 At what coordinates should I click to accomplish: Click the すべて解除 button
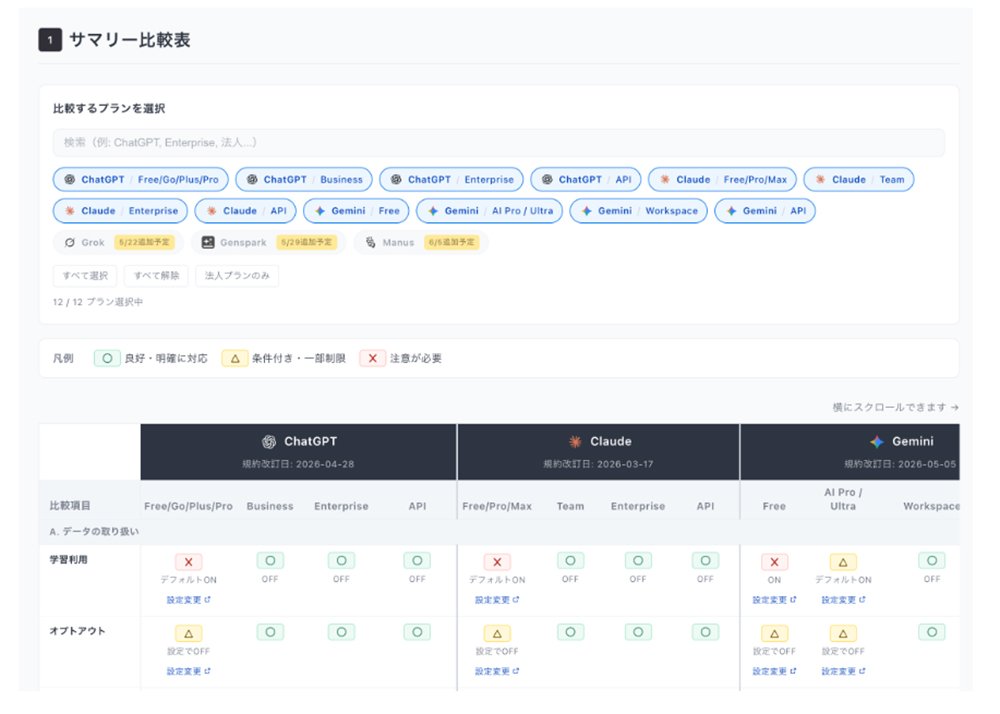156,276
